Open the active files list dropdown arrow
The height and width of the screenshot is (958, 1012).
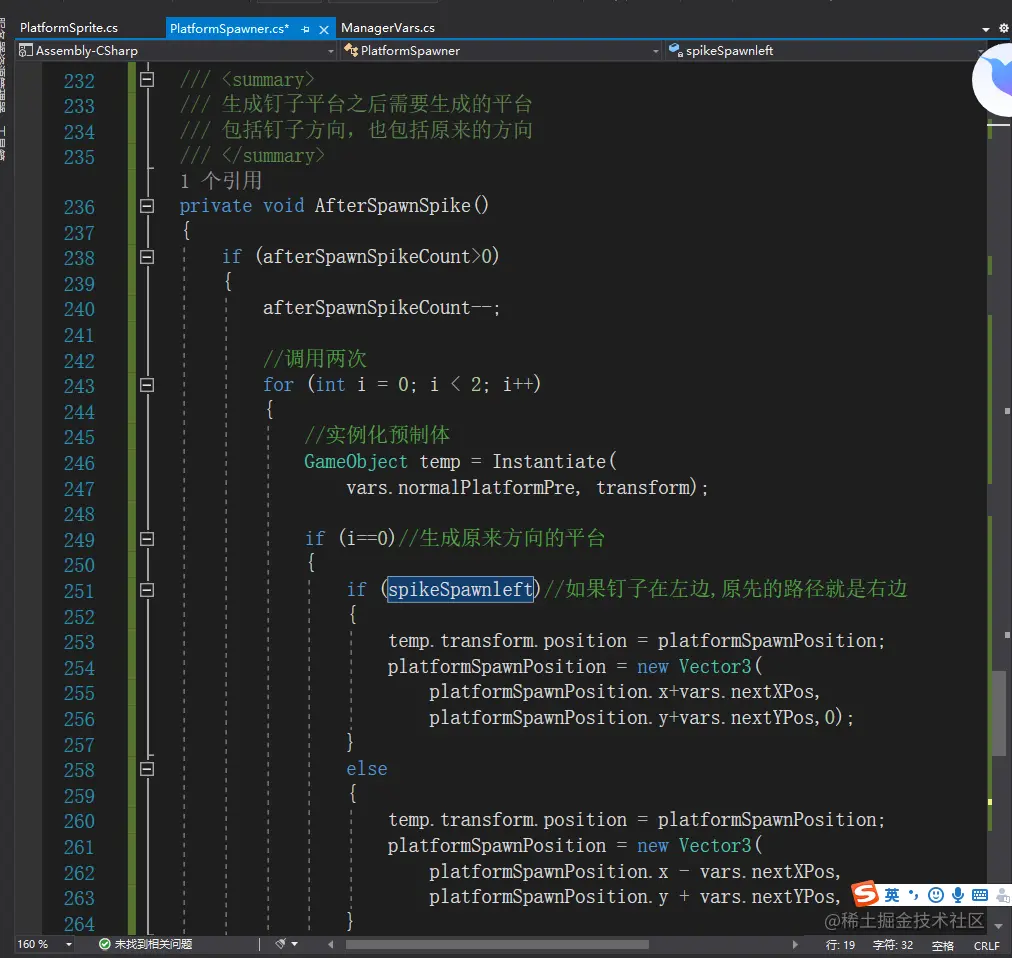coord(986,29)
